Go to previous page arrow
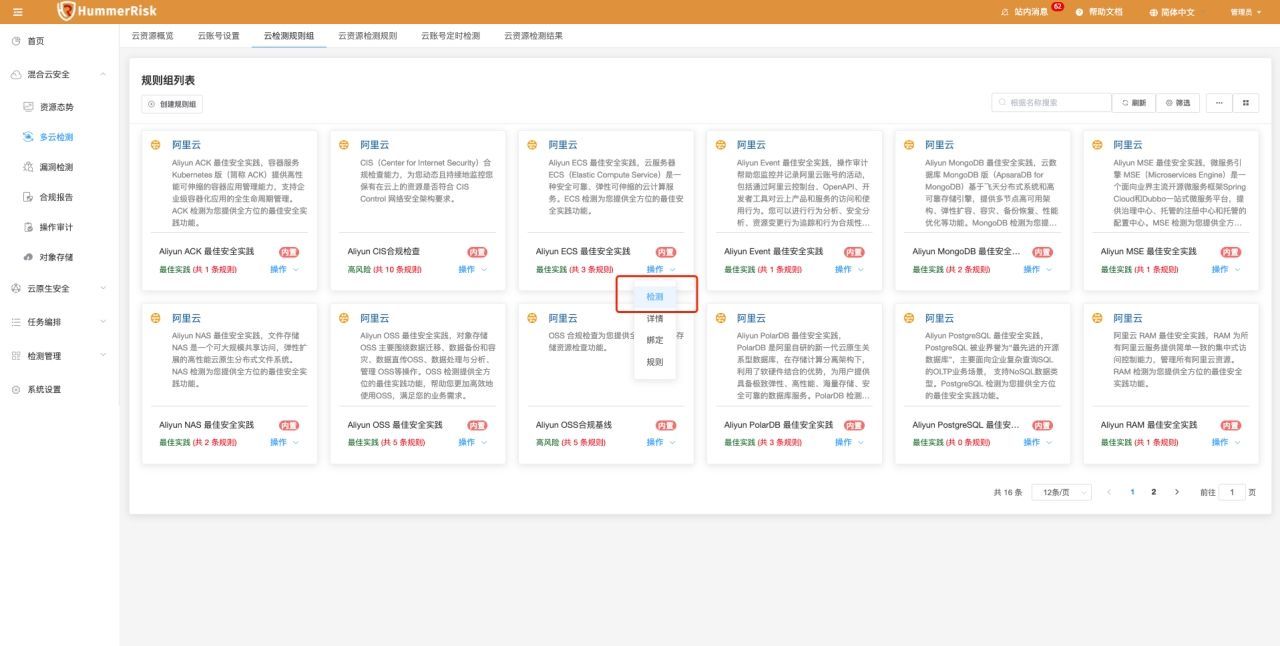This screenshot has height=646, width=1280. tap(1109, 492)
